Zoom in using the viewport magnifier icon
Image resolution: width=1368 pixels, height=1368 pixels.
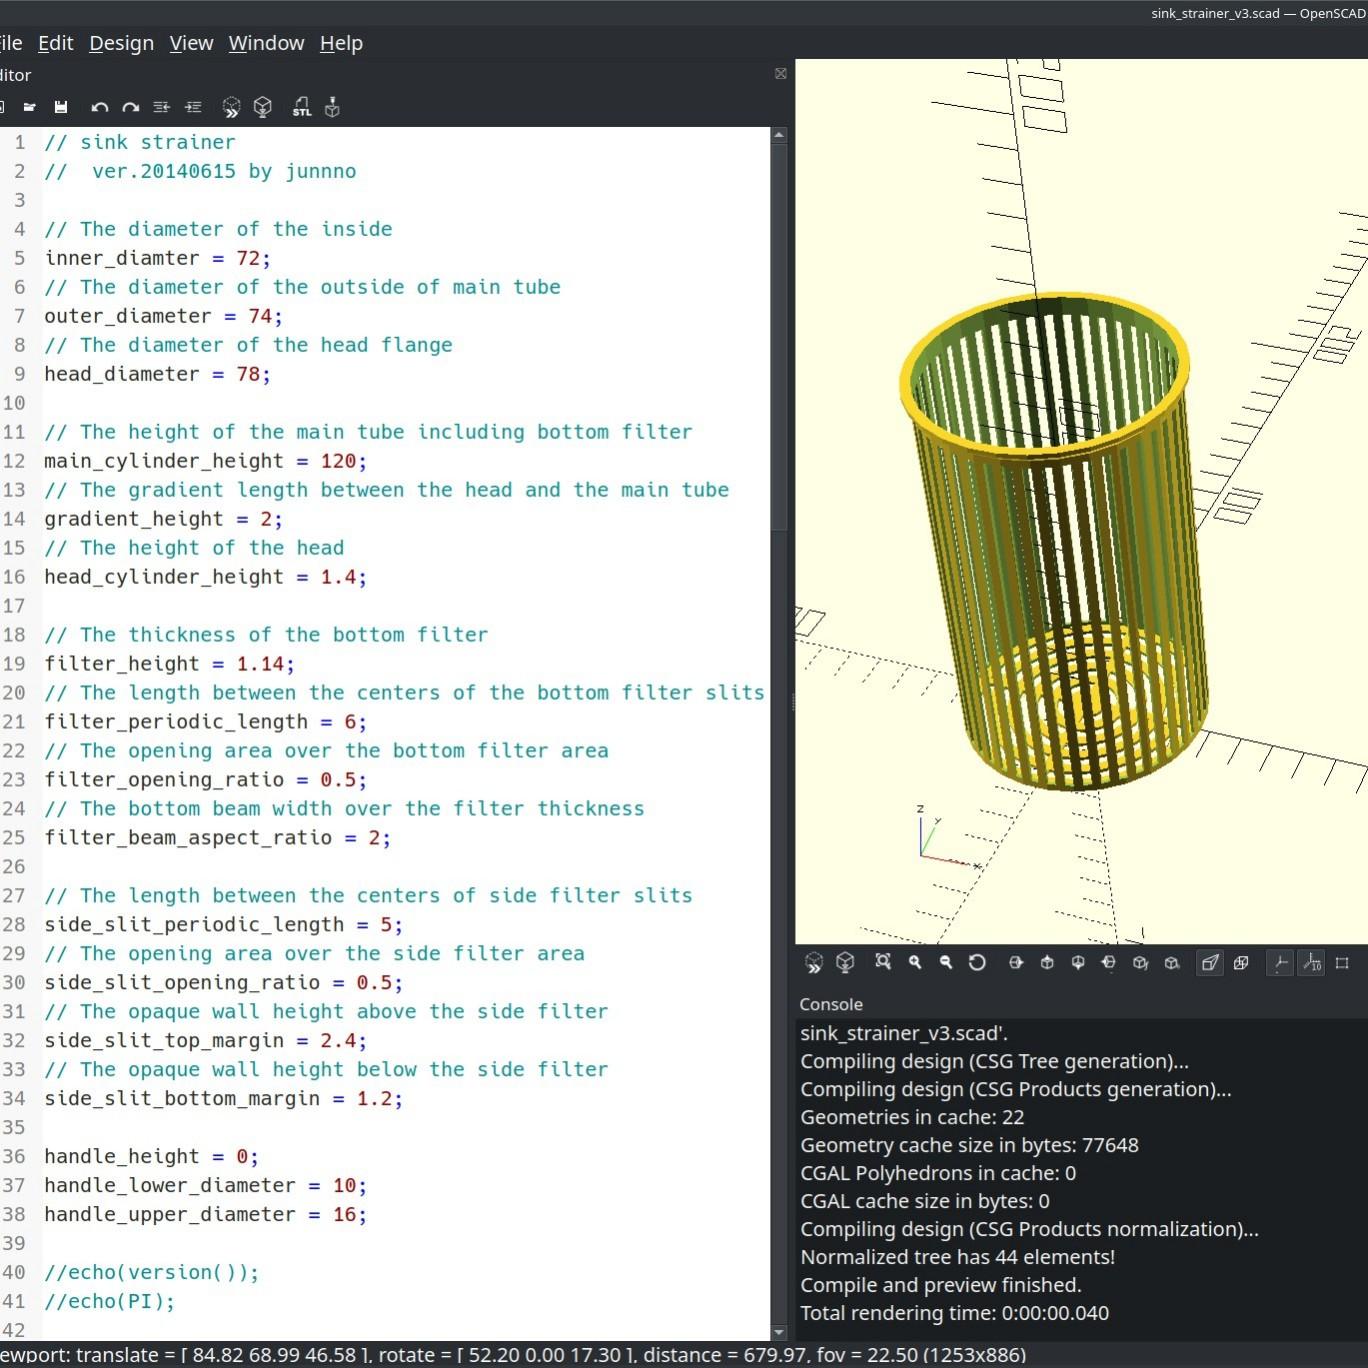(914, 962)
